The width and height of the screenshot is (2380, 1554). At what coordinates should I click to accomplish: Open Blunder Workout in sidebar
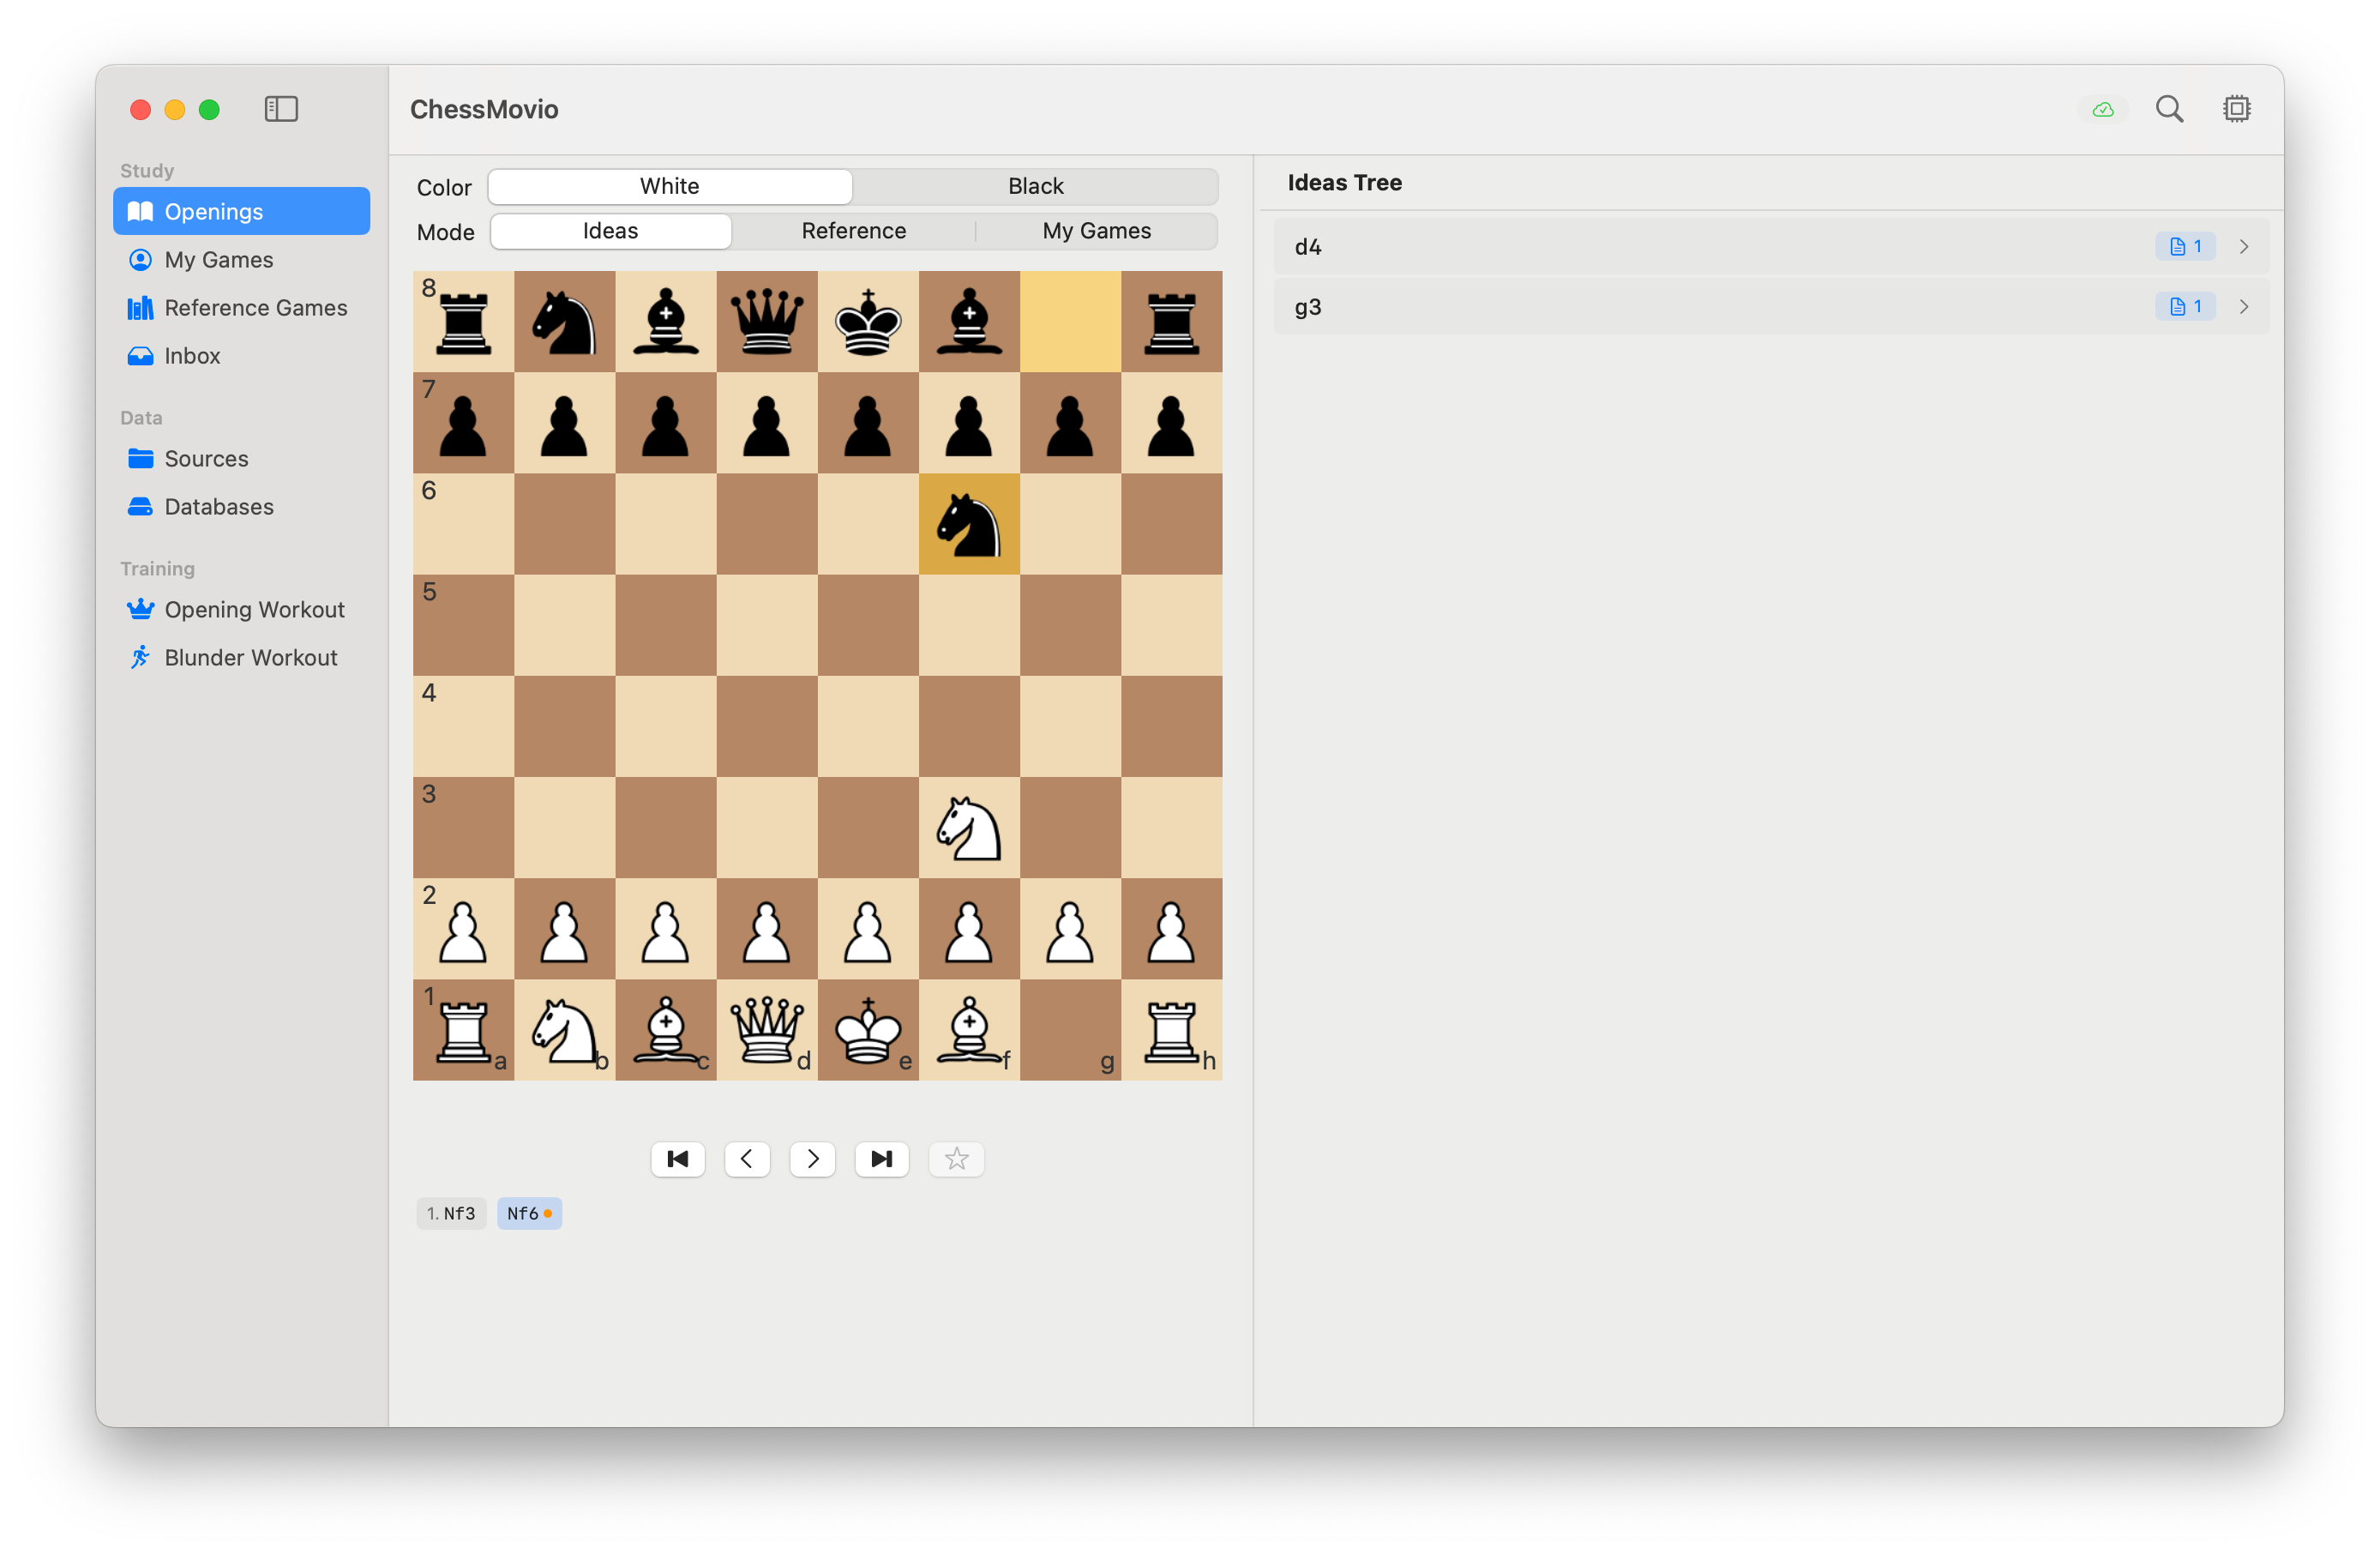(x=250, y=658)
